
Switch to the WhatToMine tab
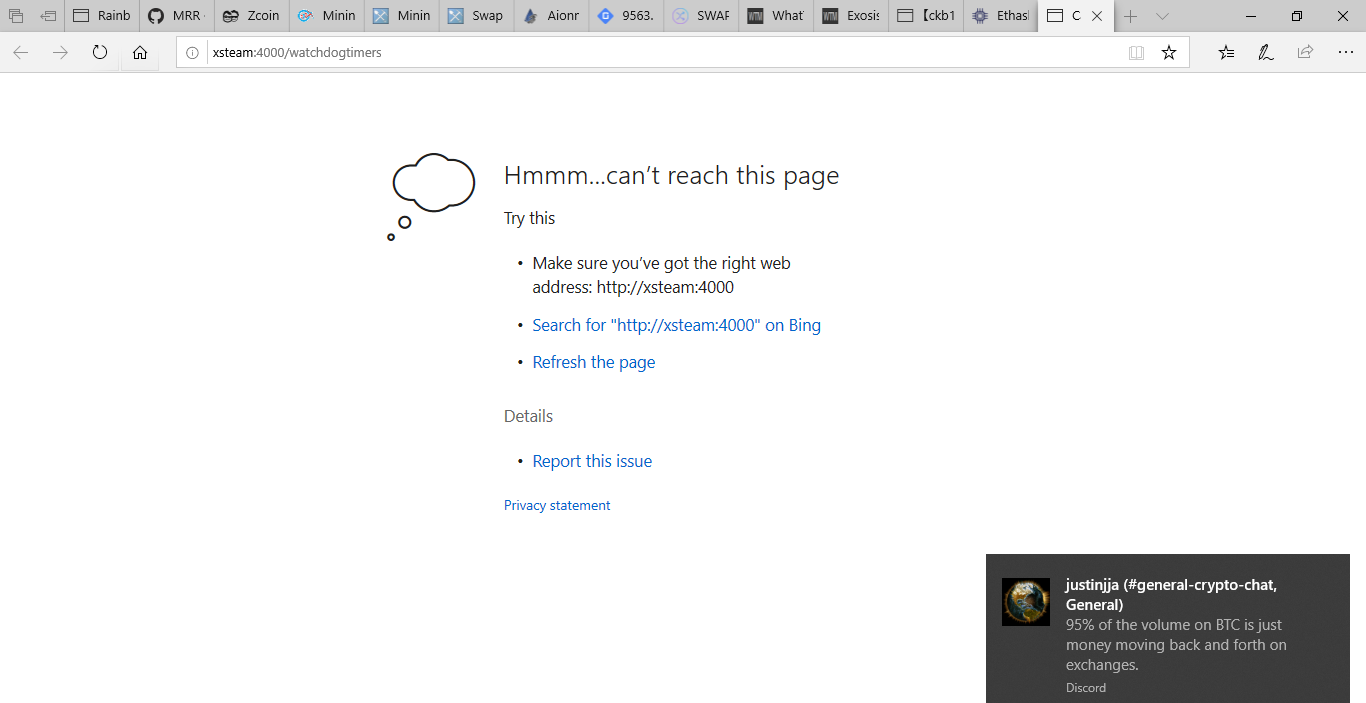775,16
